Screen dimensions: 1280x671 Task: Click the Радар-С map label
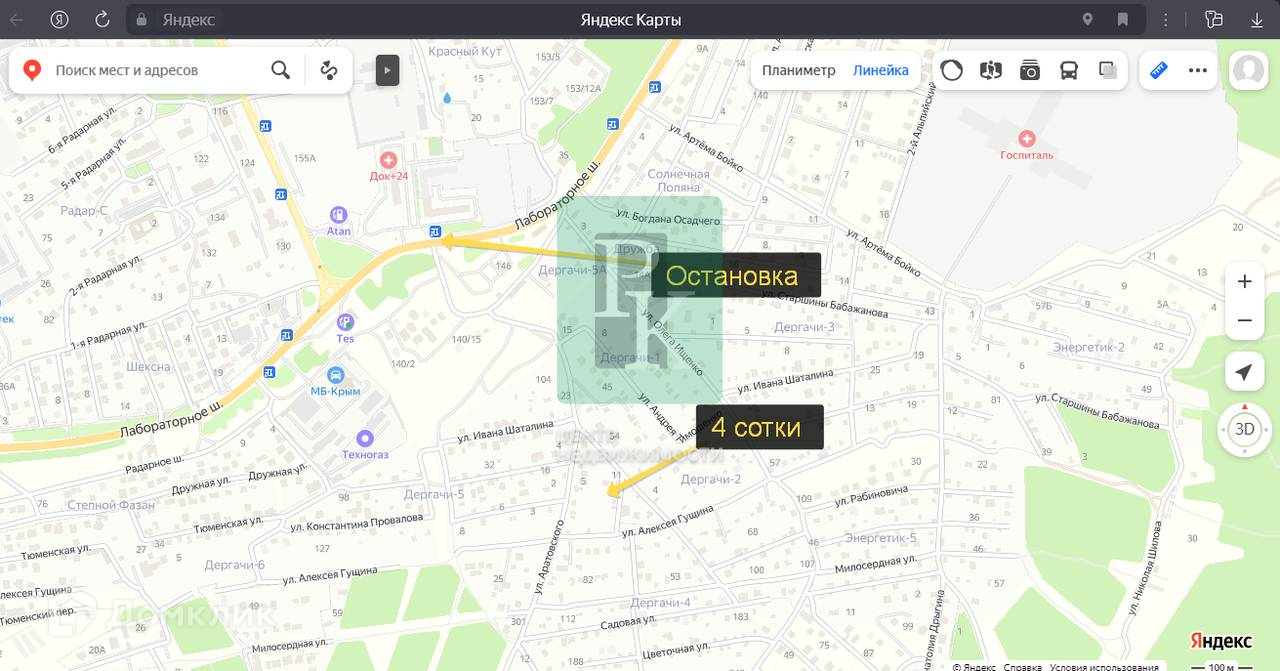[84, 210]
